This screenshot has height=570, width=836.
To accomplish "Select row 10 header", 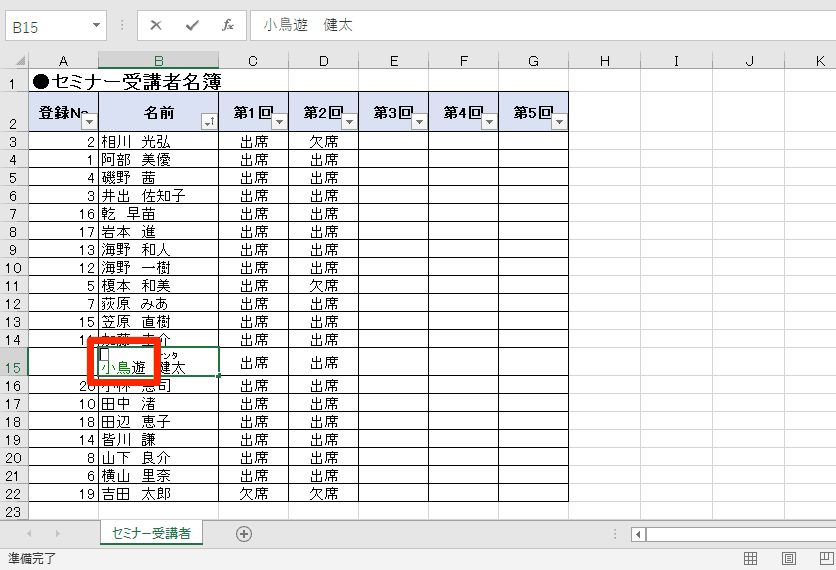I will click(x=13, y=267).
